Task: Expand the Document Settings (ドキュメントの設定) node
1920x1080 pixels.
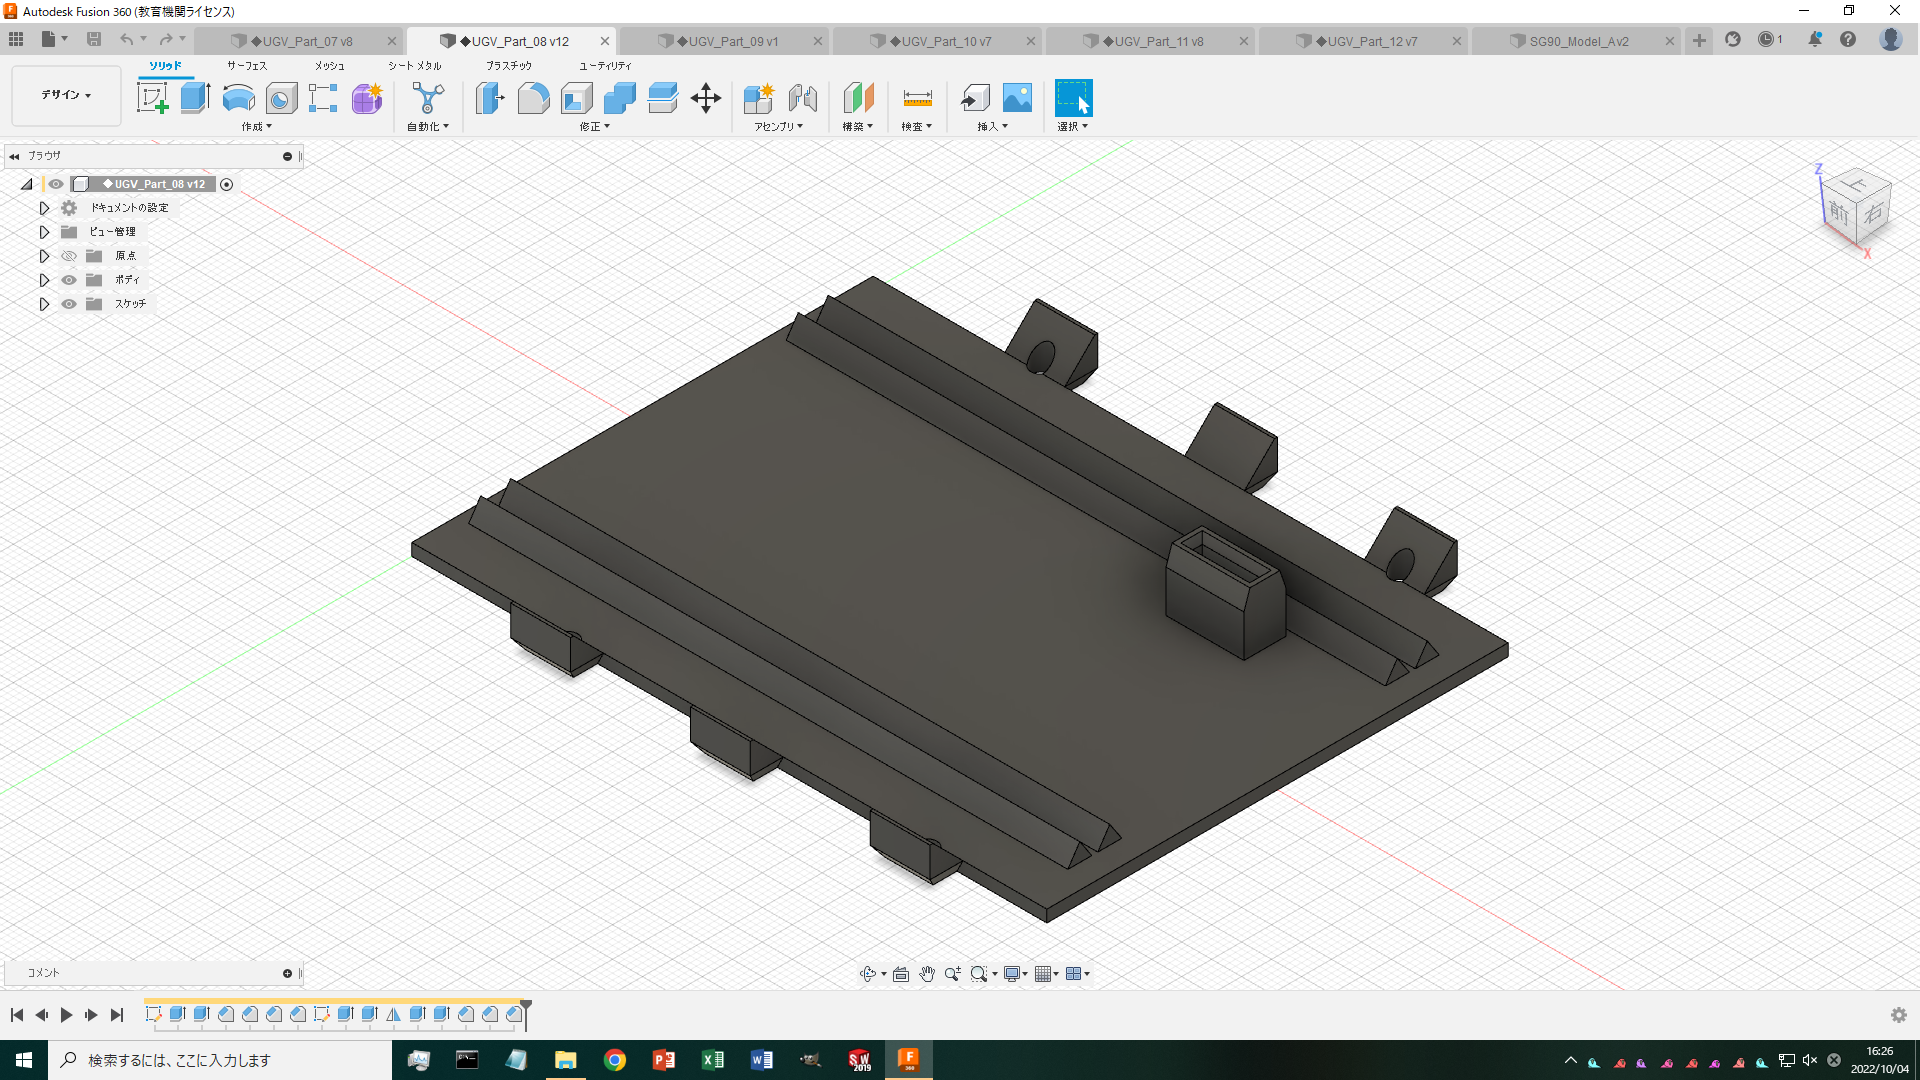Action: tap(44, 208)
